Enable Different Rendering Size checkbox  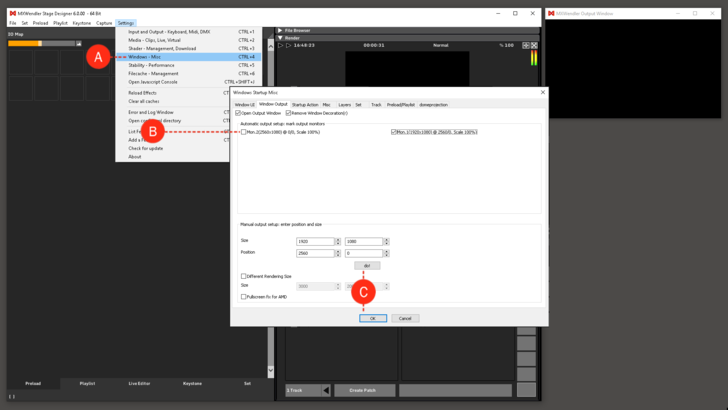click(x=243, y=276)
